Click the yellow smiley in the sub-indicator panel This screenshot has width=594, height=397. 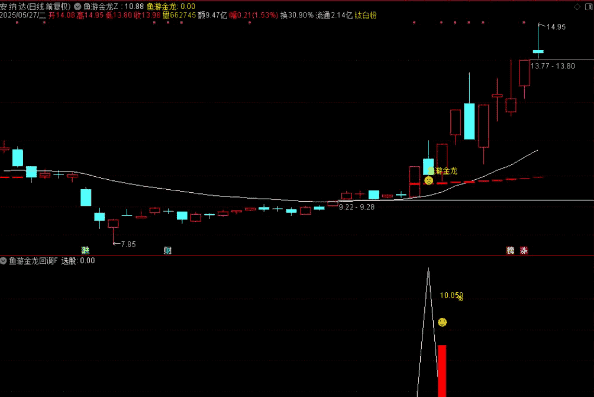coord(442,322)
